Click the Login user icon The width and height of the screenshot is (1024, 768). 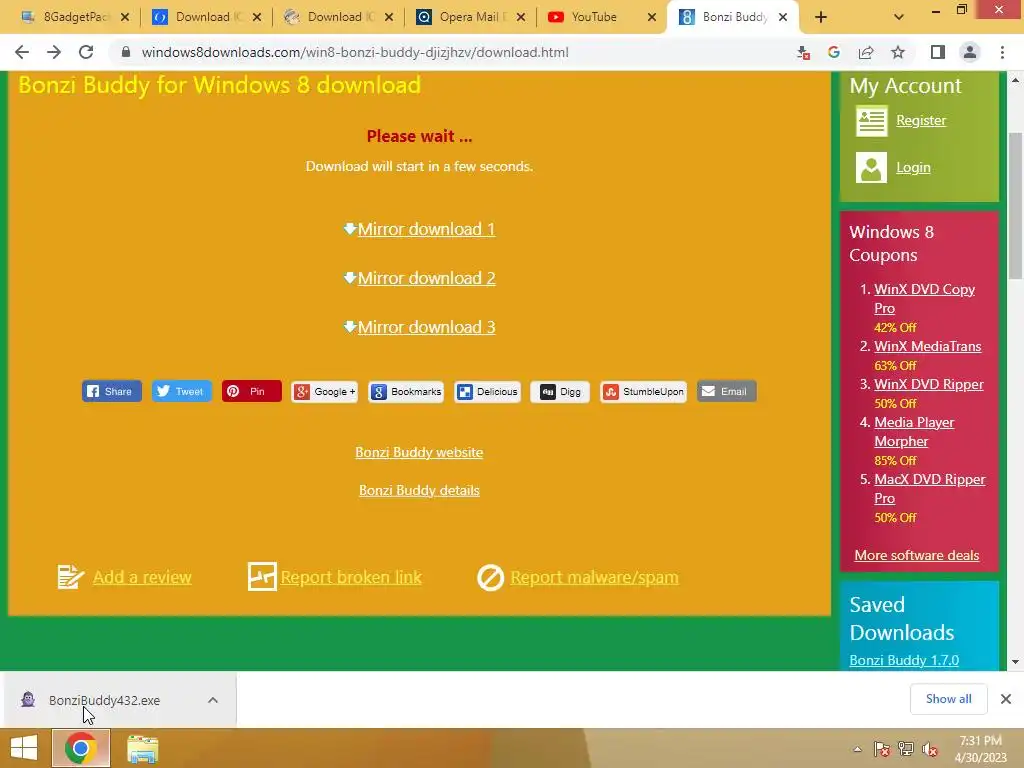[x=871, y=168]
